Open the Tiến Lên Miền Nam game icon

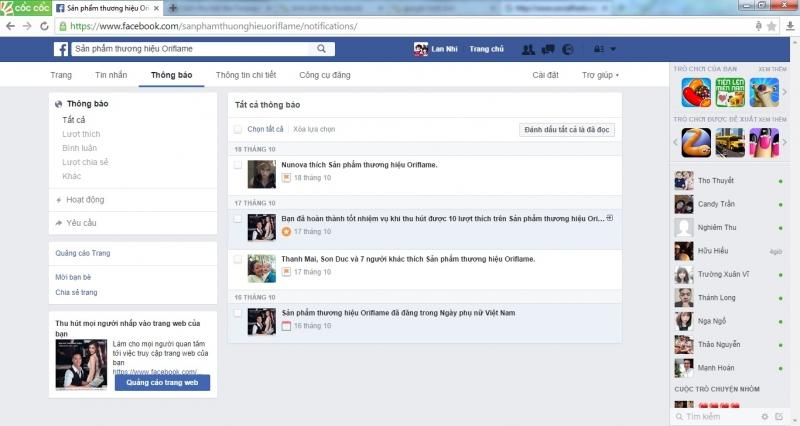pyautogui.click(x=730, y=92)
